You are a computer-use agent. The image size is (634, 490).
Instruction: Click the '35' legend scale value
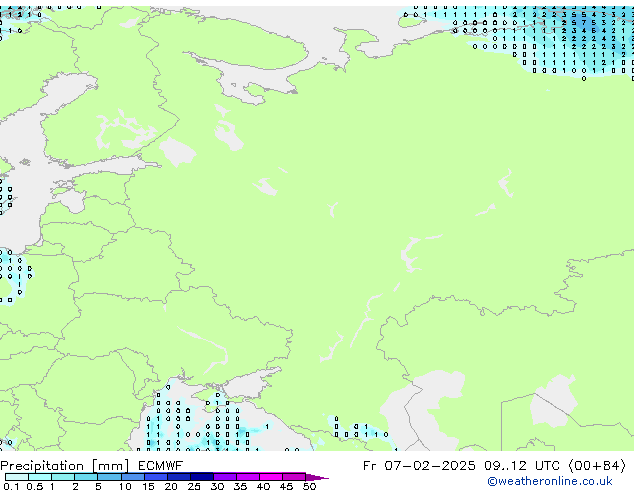click(x=240, y=486)
